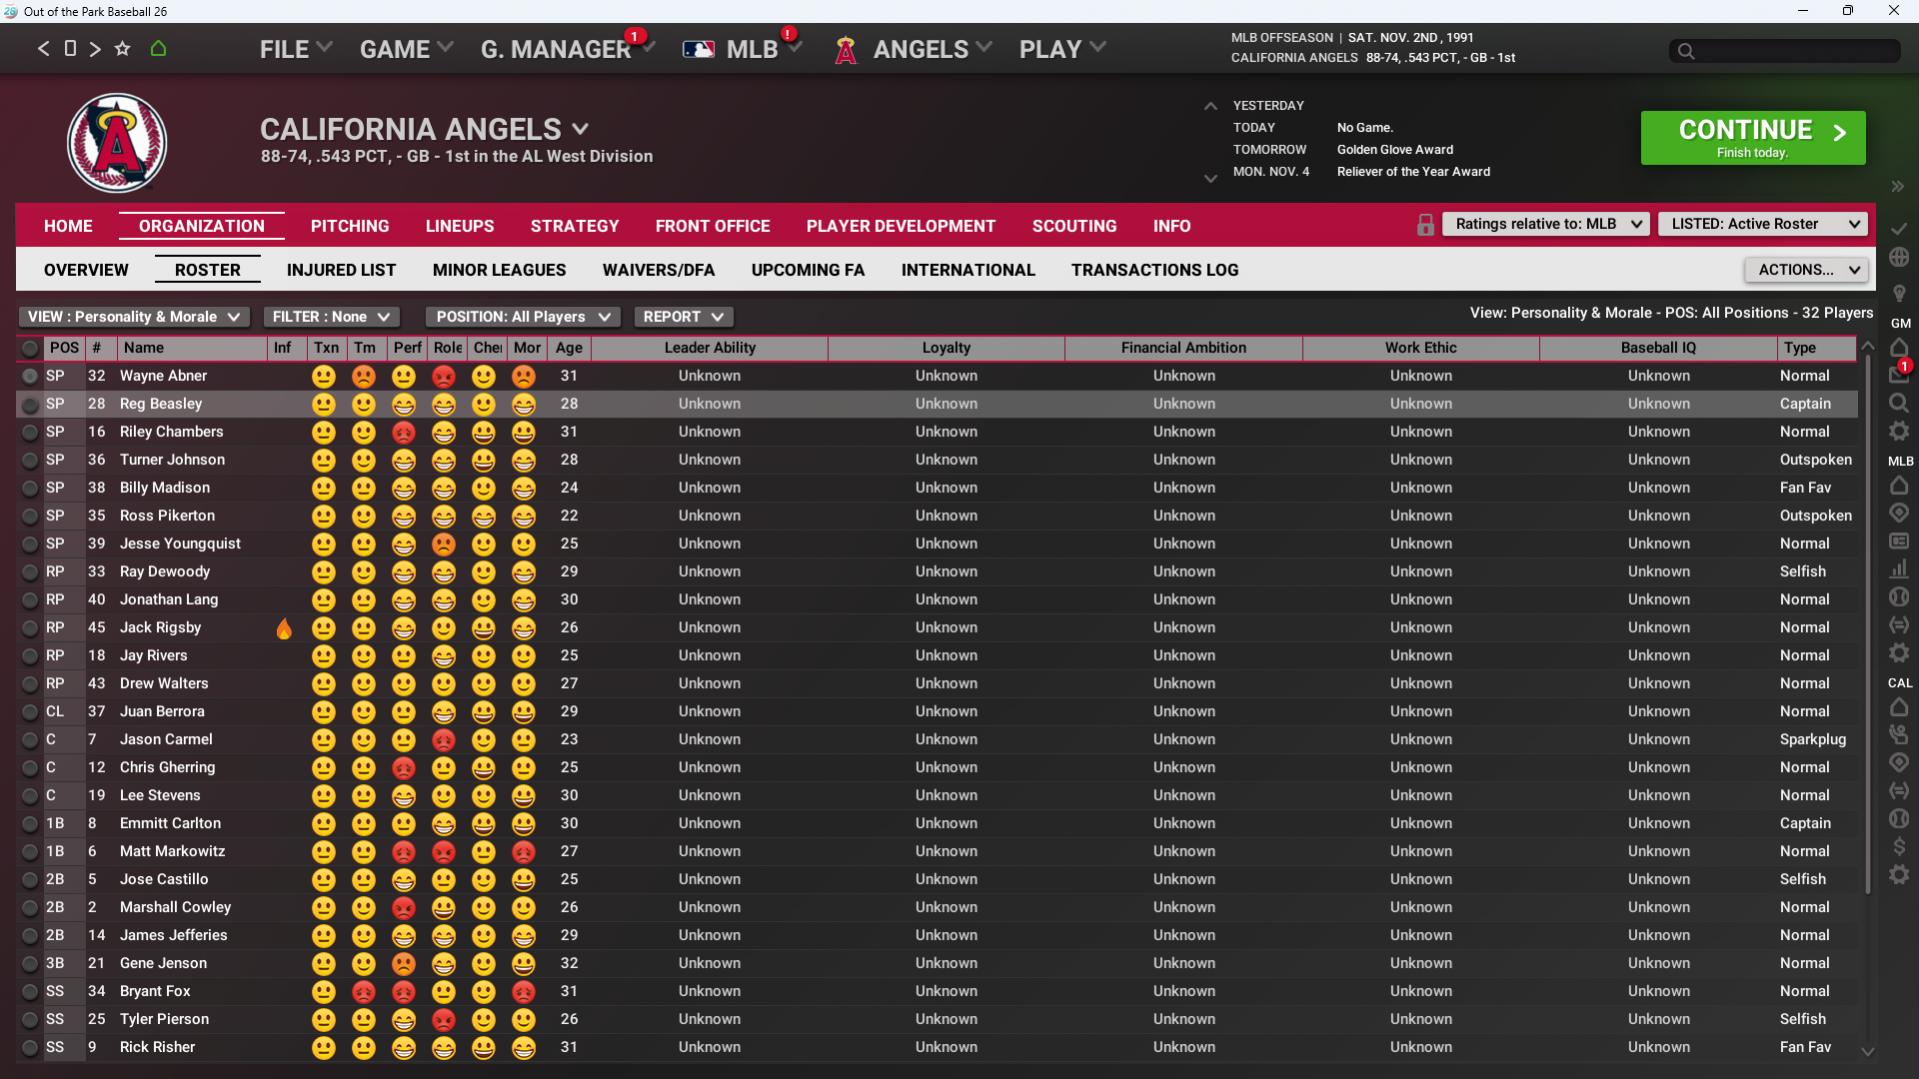Click the home icon in navigation bar

158,48
